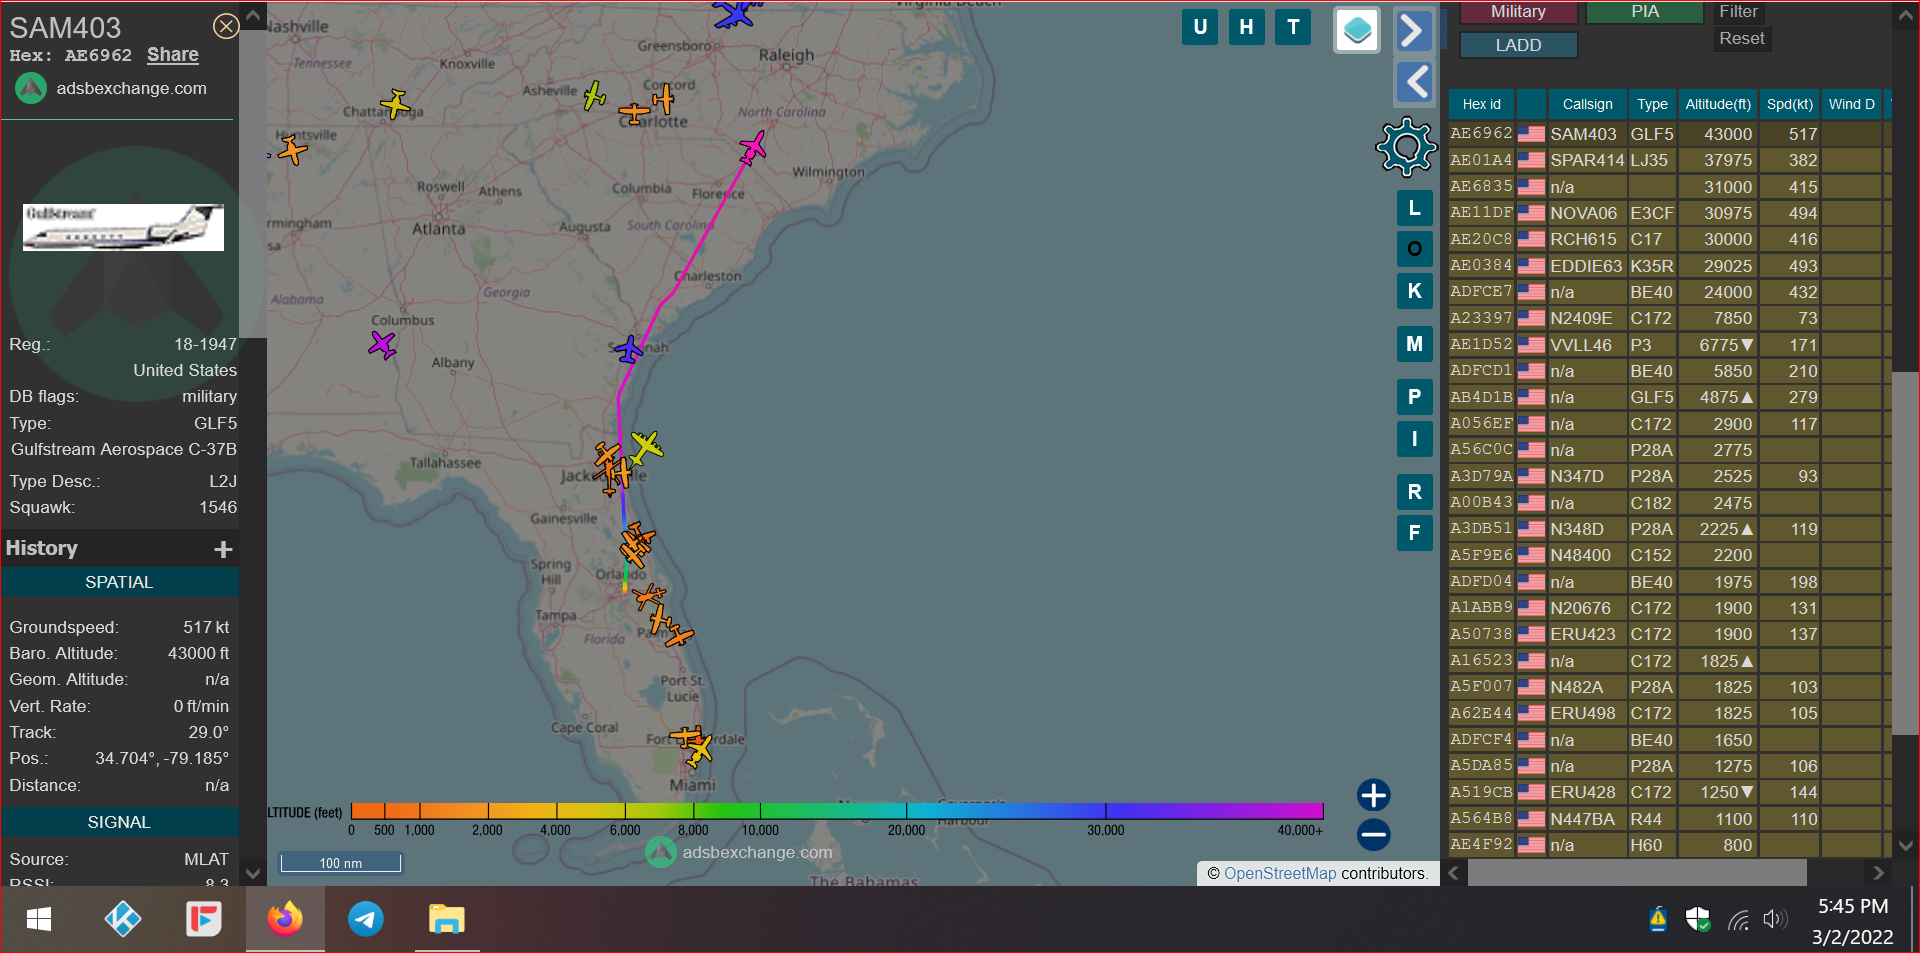Toggle the M map option button

tap(1414, 344)
